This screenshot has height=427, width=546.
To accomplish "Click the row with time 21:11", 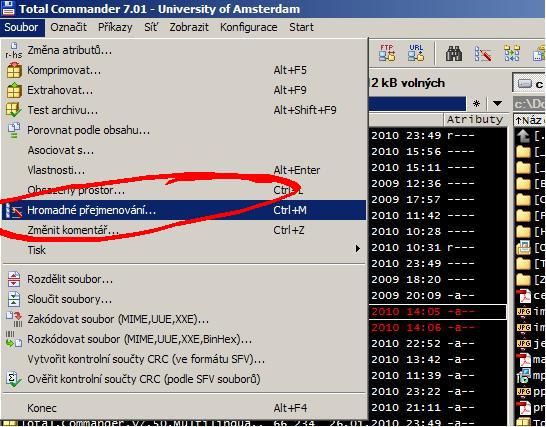I will point(438,408).
